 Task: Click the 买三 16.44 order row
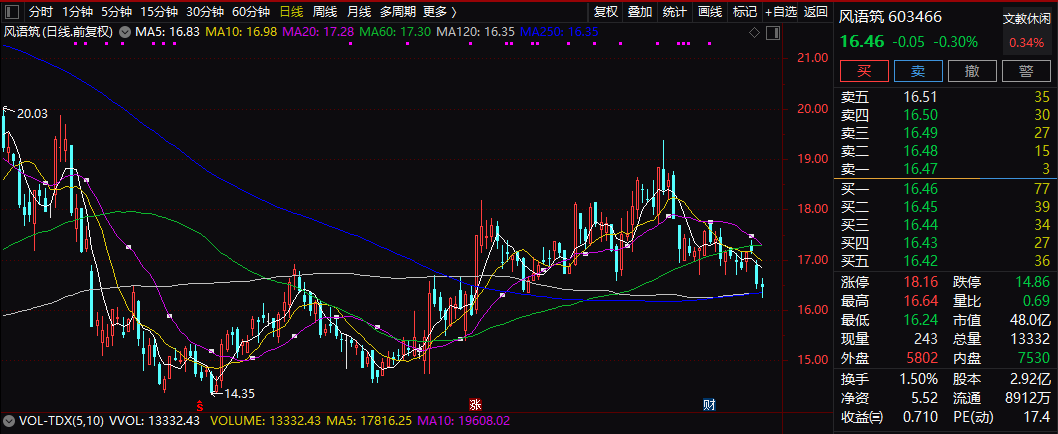point(945,225)
